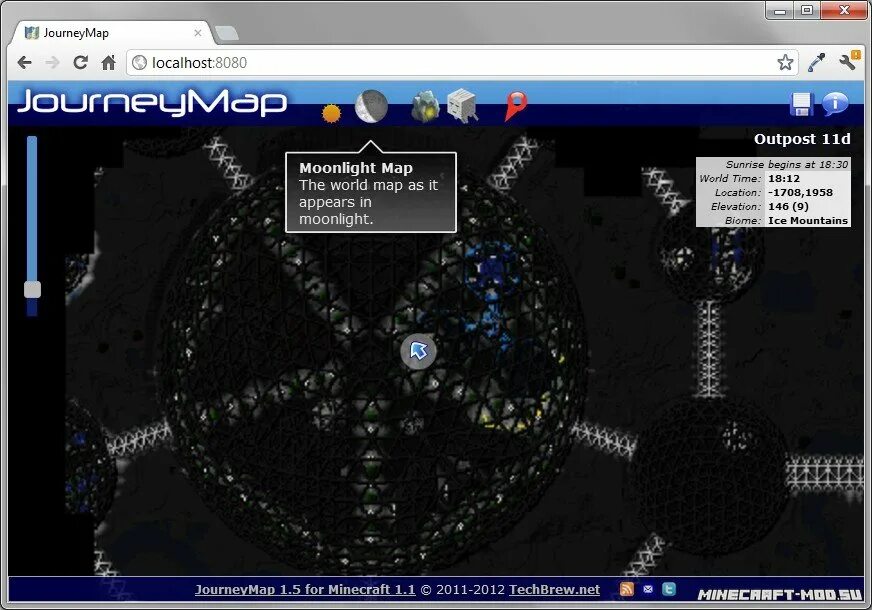Open the RSS feed icon in the footer
Image resolution: width=872 pixels, height=610 pixels.
pos(627,589)
